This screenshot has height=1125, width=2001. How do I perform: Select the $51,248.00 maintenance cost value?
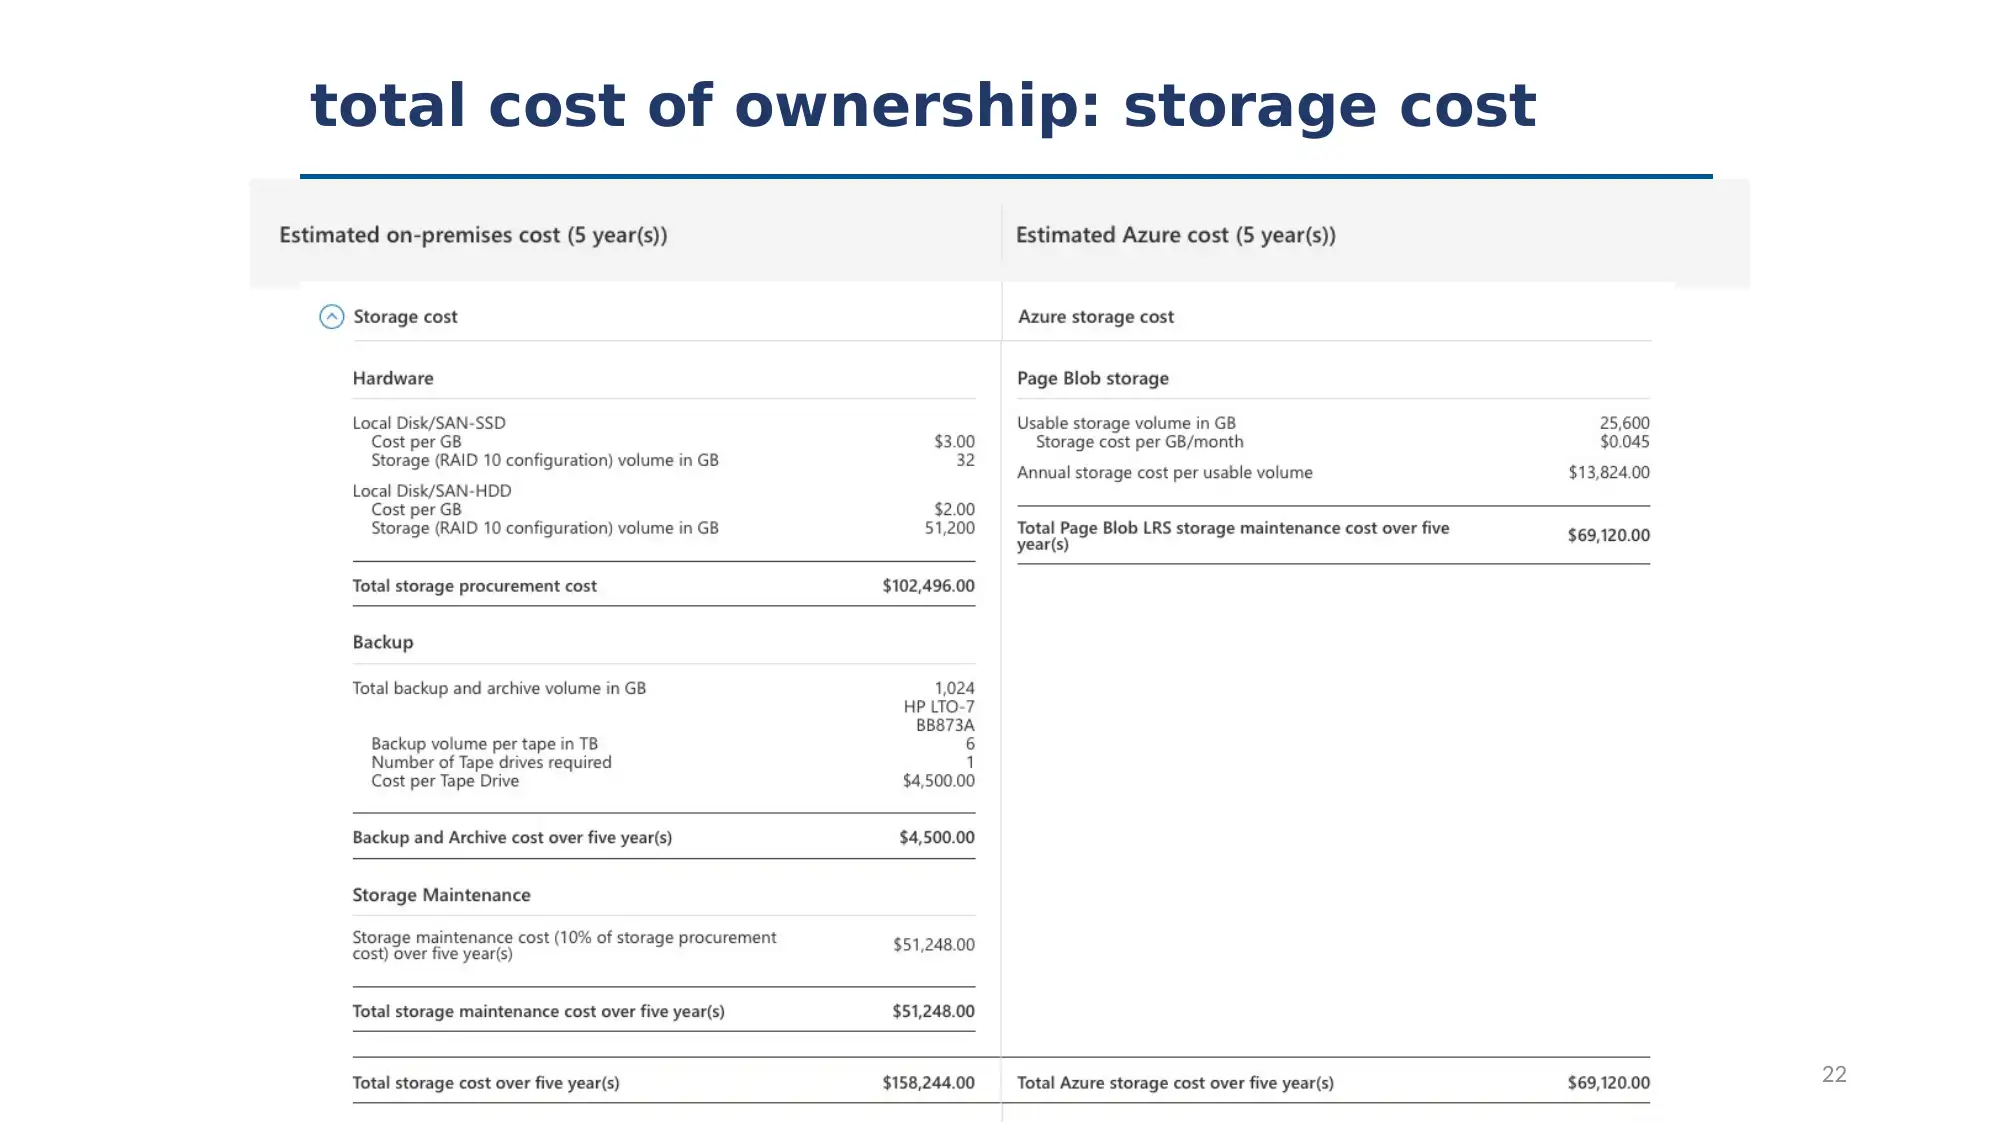[933, 945]
